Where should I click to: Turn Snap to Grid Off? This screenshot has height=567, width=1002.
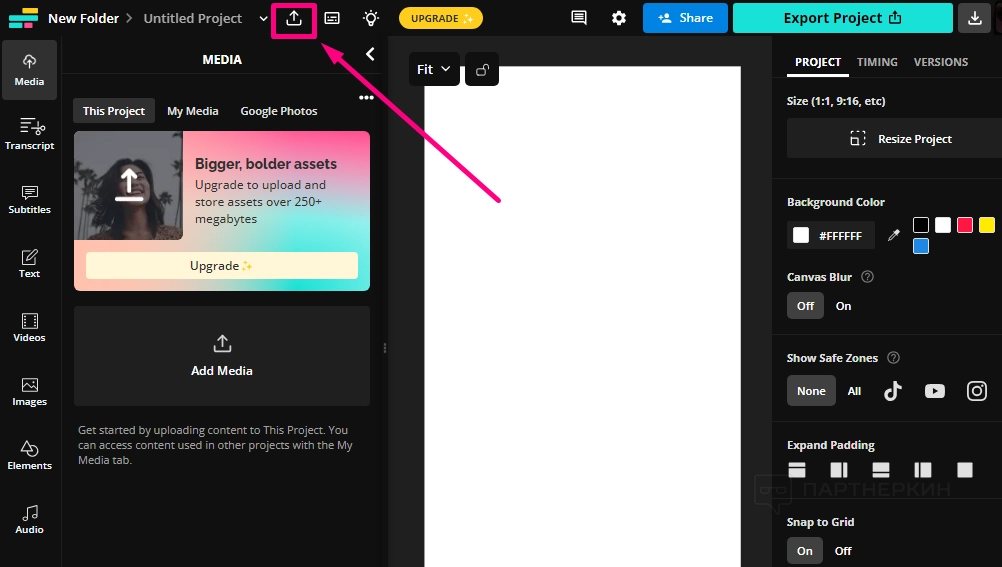coord(843,550)
